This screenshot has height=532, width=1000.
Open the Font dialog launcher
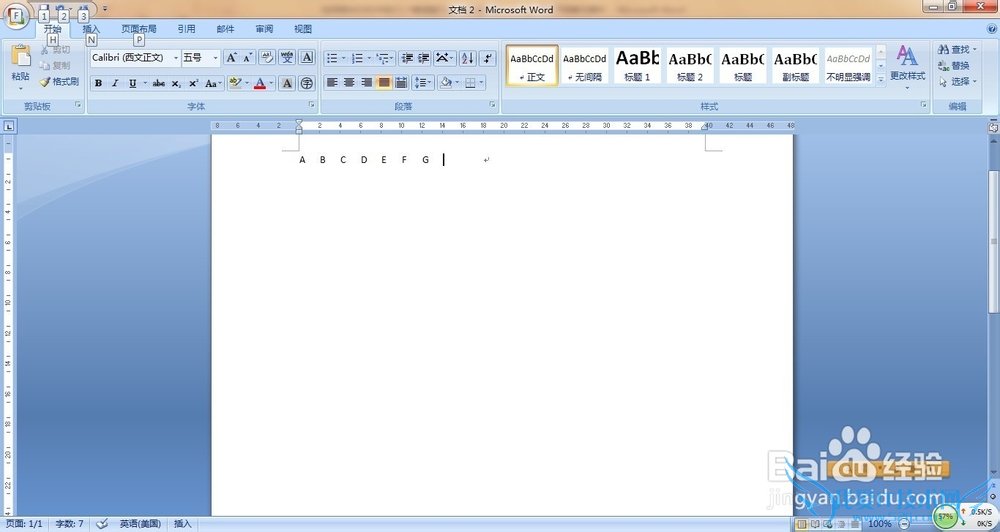click(x=312, y=104)
